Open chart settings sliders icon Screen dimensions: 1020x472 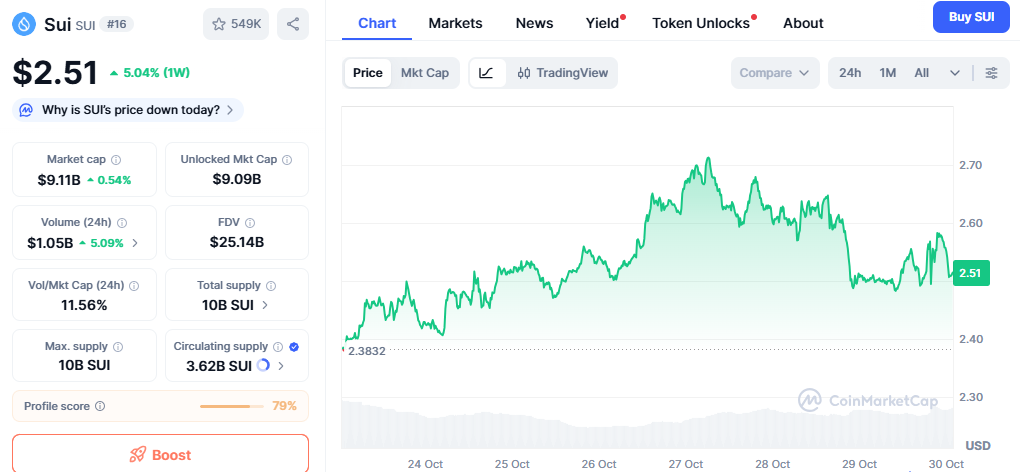click(991, 73)
